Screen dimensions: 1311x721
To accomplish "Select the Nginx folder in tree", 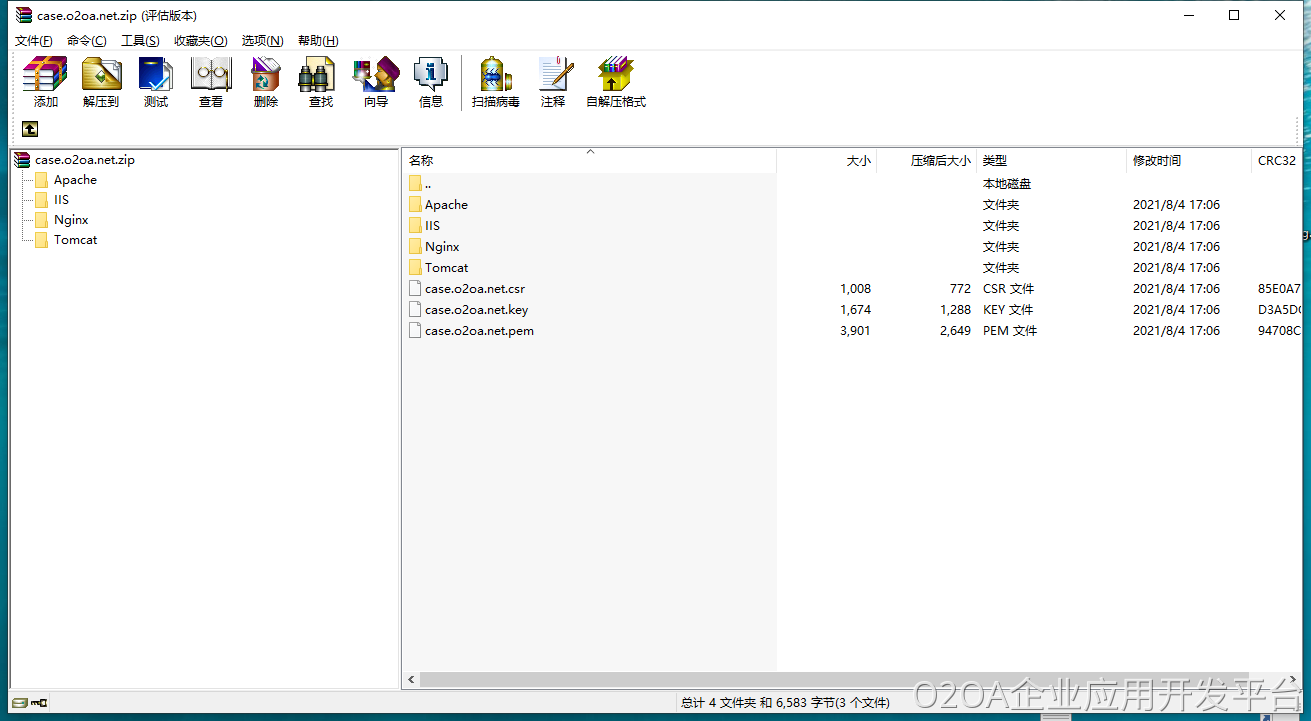I will point(71,220).
